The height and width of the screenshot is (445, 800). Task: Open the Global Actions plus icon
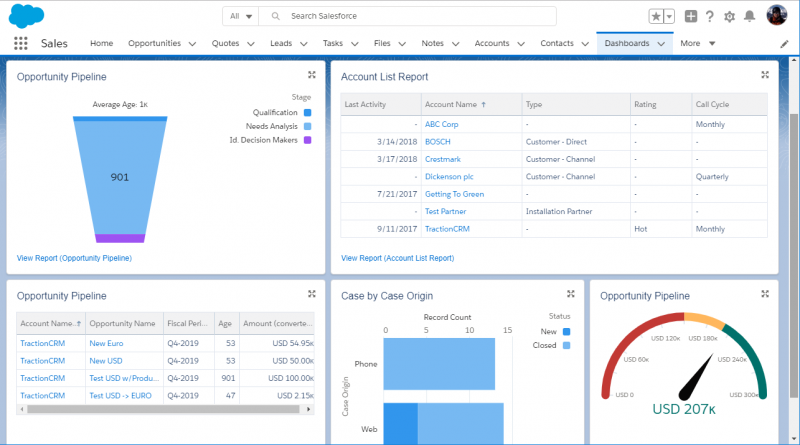pos(691,16)
